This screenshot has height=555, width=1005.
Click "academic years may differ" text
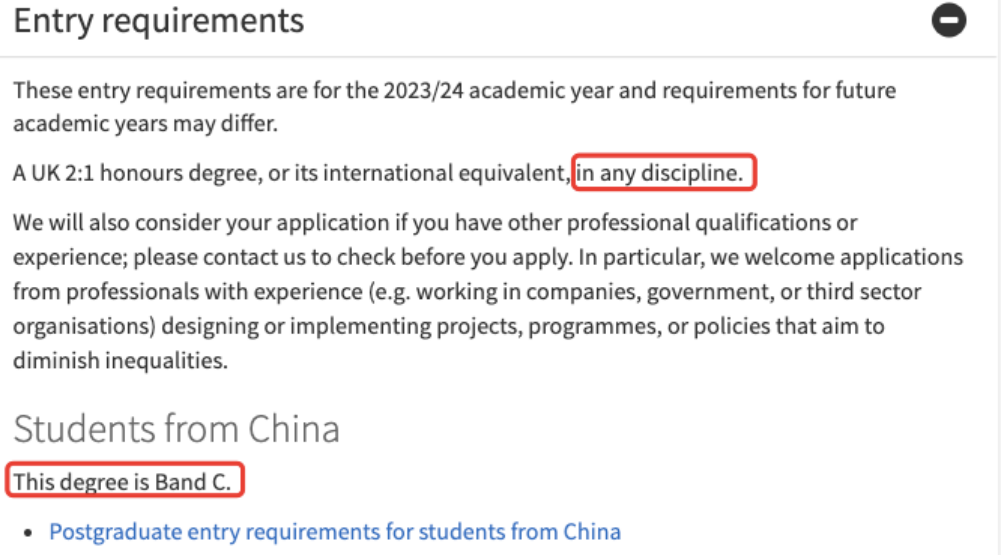coord(143,124)
